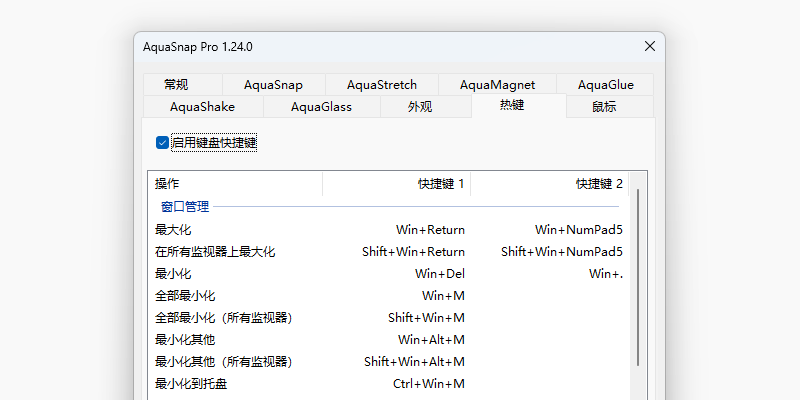Close the AquaSnap Pro settings window

pos(649,46)
